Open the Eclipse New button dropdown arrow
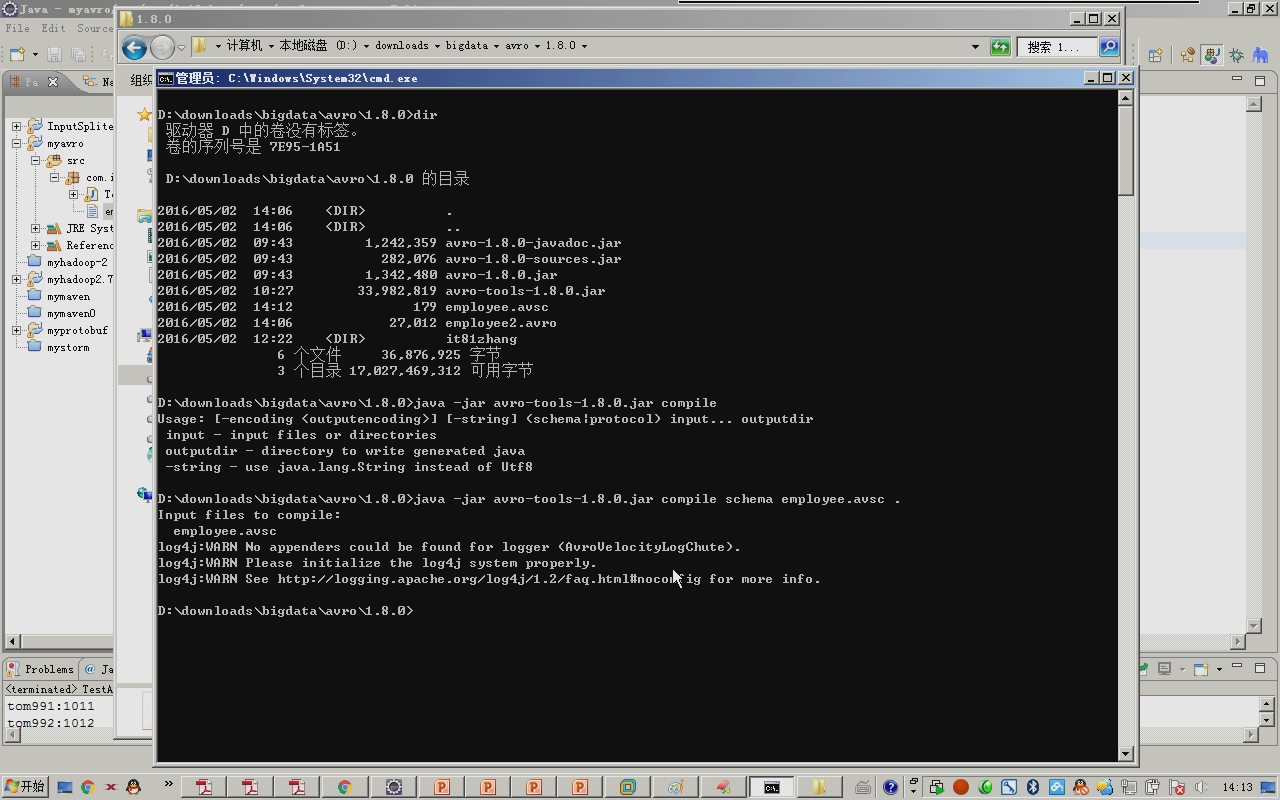Viewport: 1280px width, 800px height. click(x=34, y=54)
